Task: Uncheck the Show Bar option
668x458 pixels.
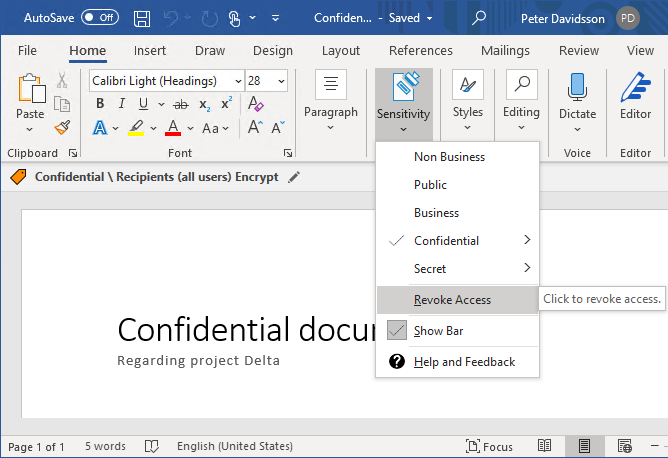Action: (x=438, y=331)
